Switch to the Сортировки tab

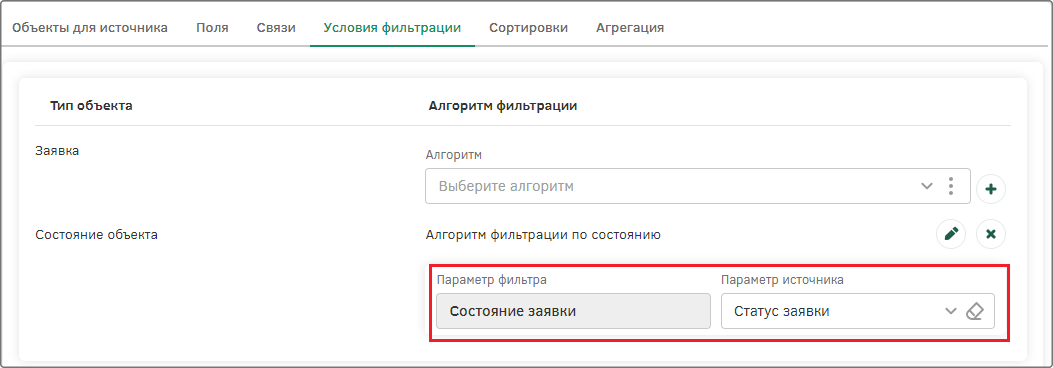529,28
